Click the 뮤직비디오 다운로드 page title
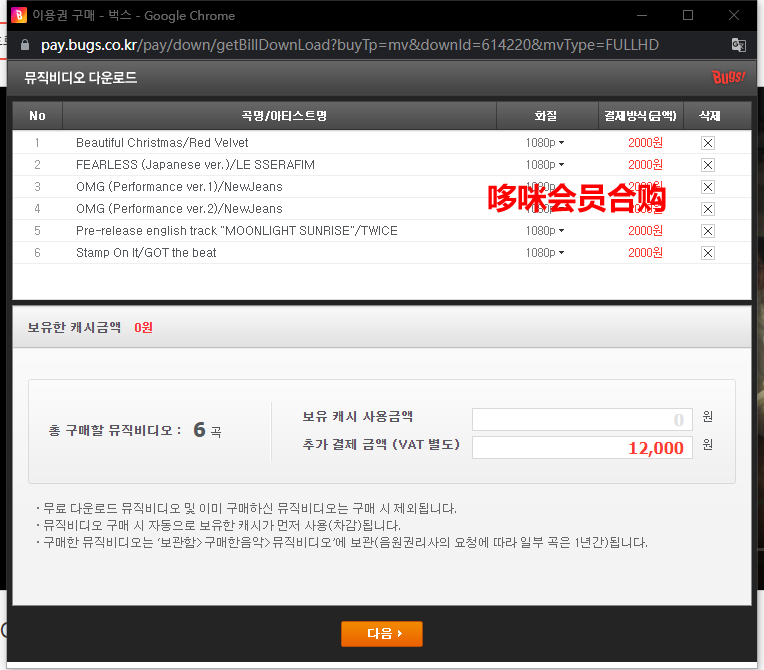Viewport: 764px width, 670px height. (81, 77)
